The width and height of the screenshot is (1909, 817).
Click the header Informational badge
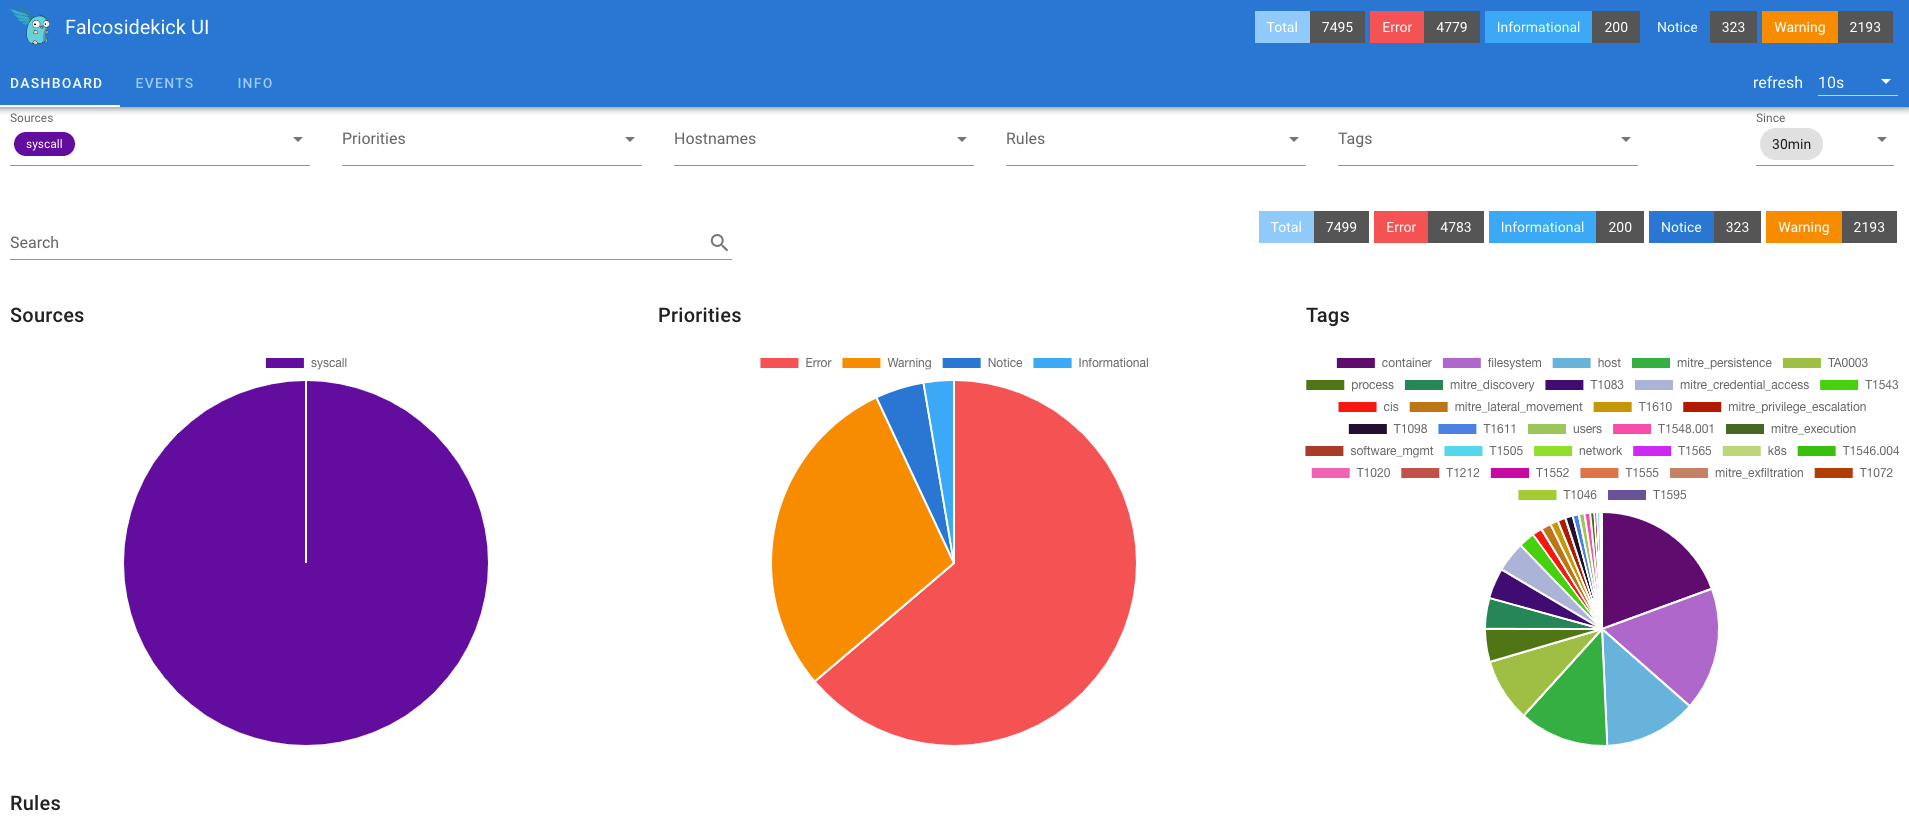tap(1562, 27)
